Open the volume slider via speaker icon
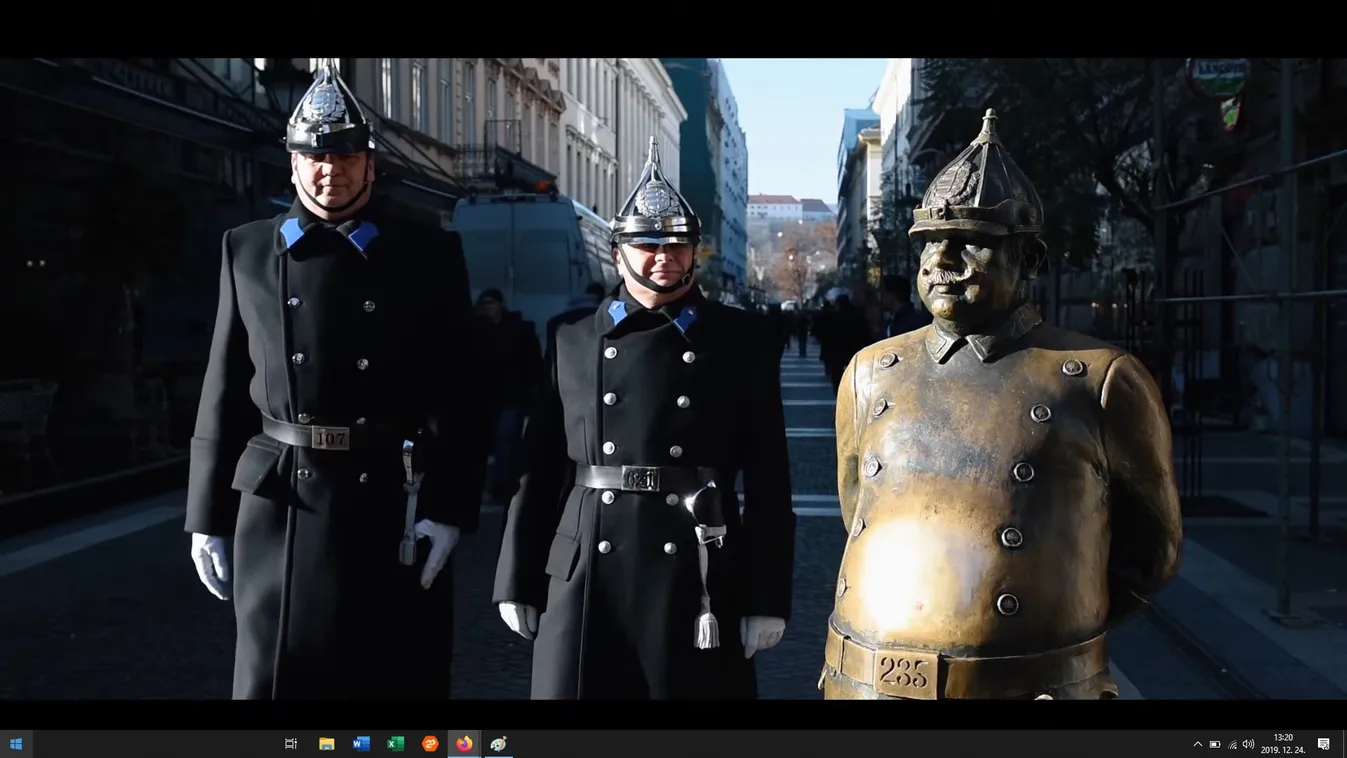1347x758 pixels. 1248,743
